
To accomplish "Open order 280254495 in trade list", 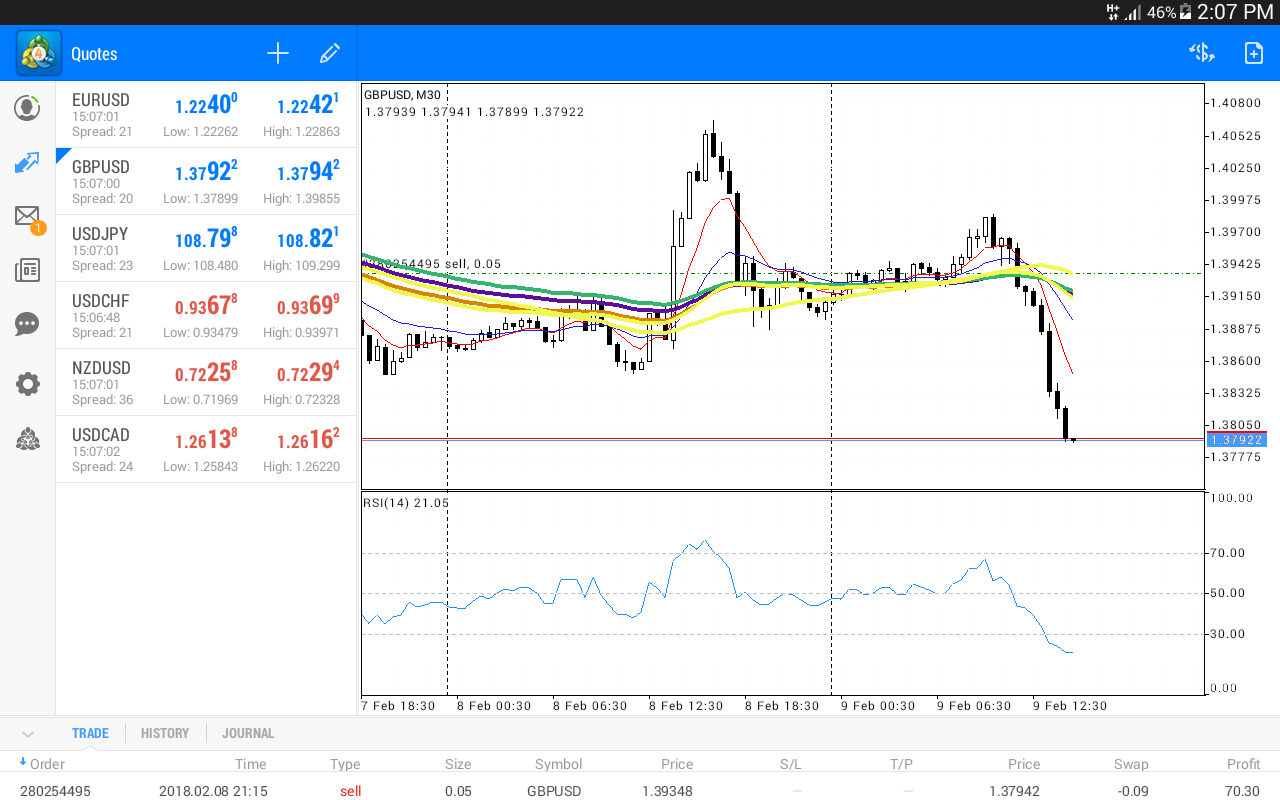I will tap(640, 791).
